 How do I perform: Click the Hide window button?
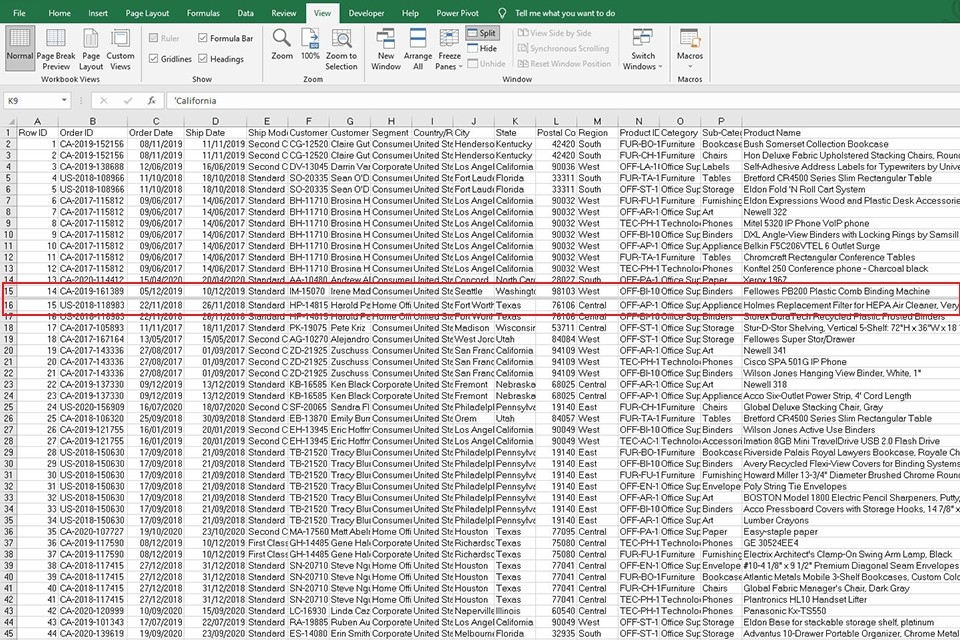(x=480, y=48)
